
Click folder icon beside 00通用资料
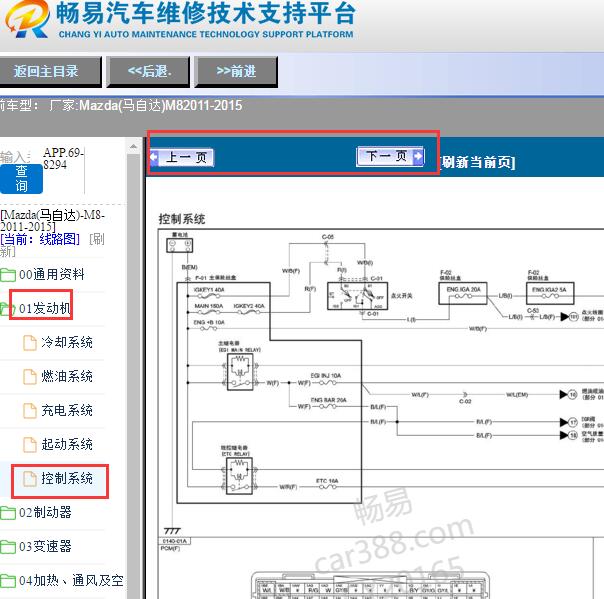click(x=8, y=275)
